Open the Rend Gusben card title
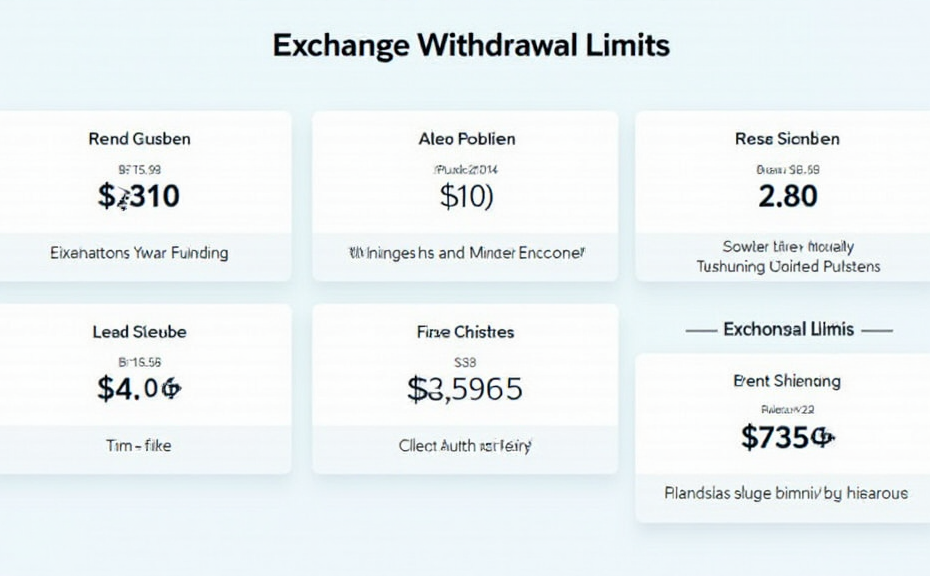Screen dimensions: 930x576 139,139
